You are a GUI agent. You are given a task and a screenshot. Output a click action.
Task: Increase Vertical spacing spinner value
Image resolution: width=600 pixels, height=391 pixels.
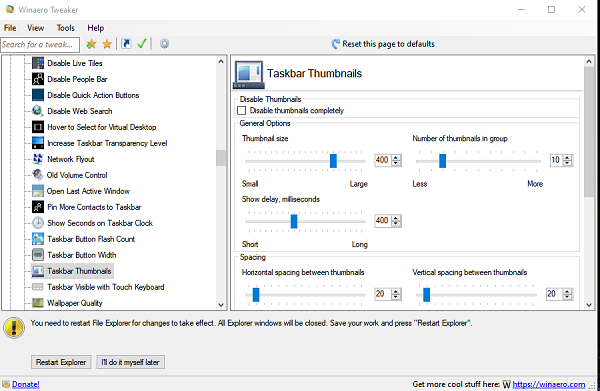(567, 291)
